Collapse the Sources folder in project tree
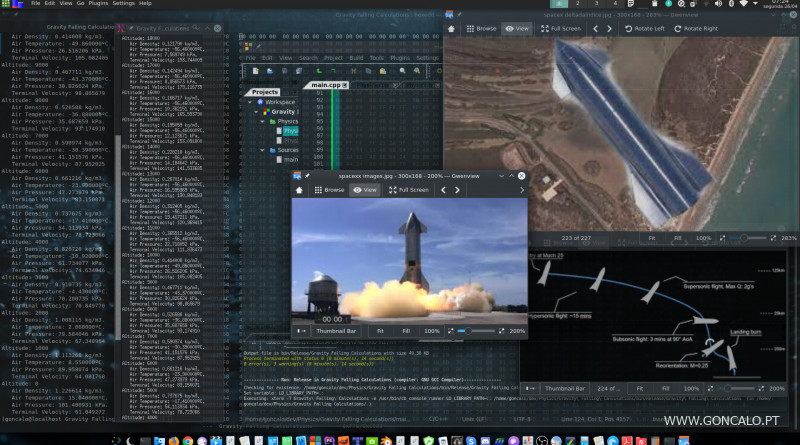Screen dimensions: 800x445 coord(262,150)
